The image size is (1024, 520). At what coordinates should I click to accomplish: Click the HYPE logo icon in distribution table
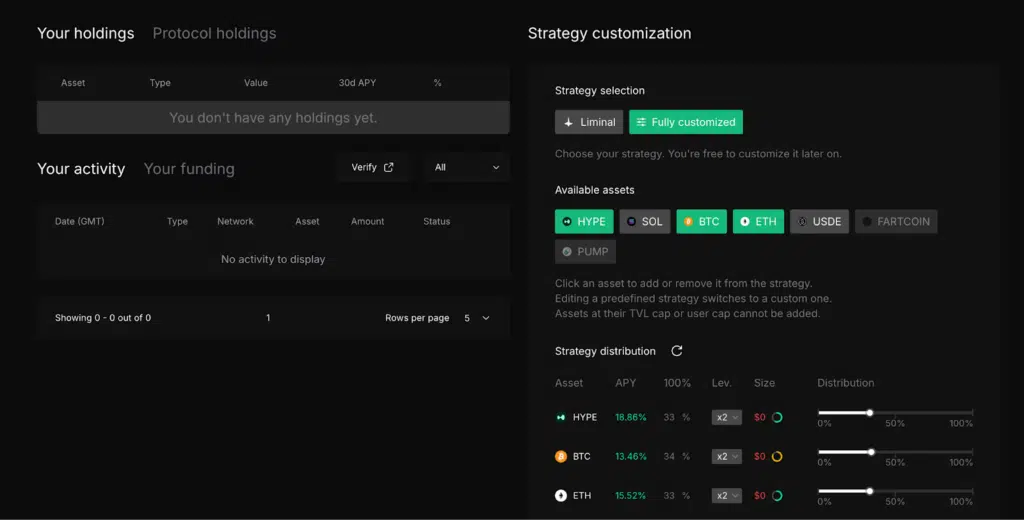pos(561,417)
